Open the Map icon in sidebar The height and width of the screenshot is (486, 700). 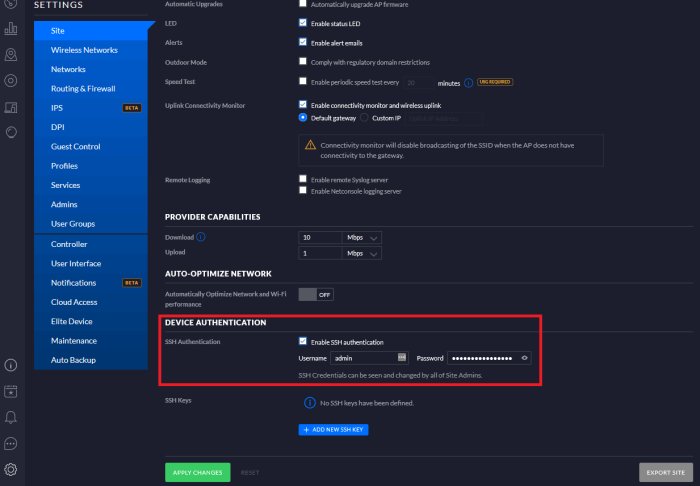(x=11, y=54)
